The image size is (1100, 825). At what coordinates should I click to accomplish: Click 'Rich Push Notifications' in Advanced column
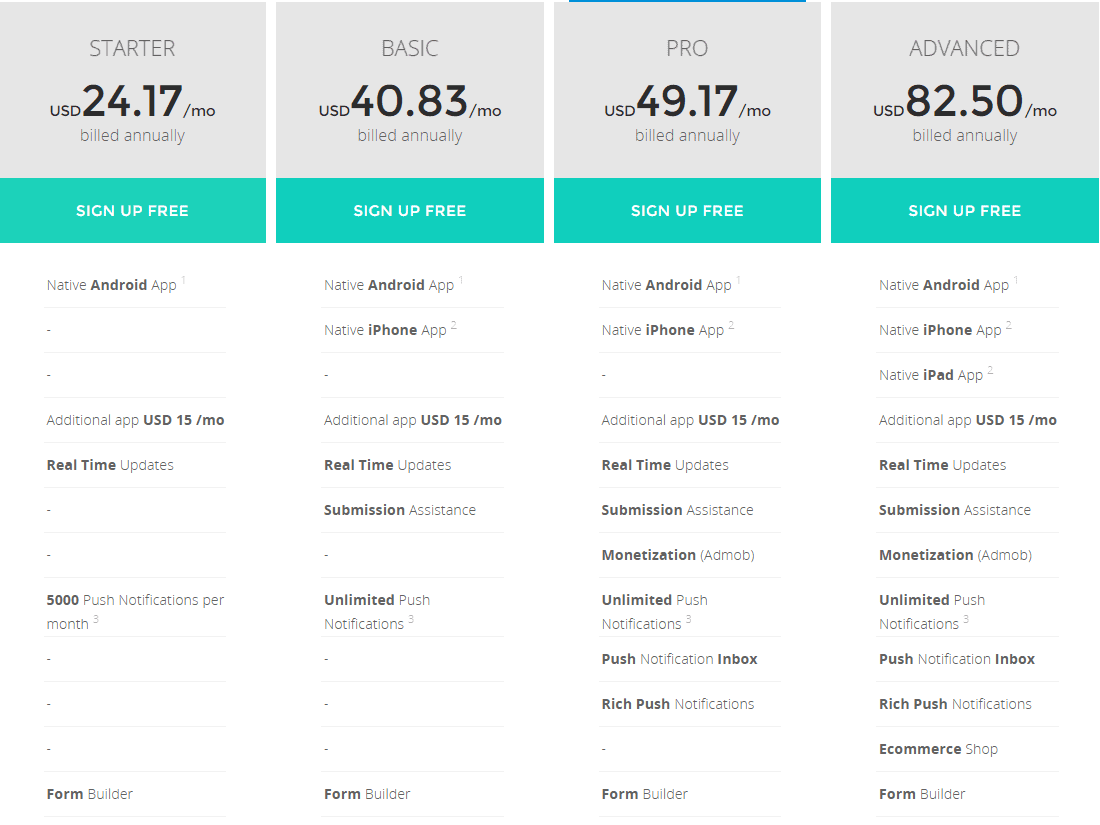tap(955, 704)
